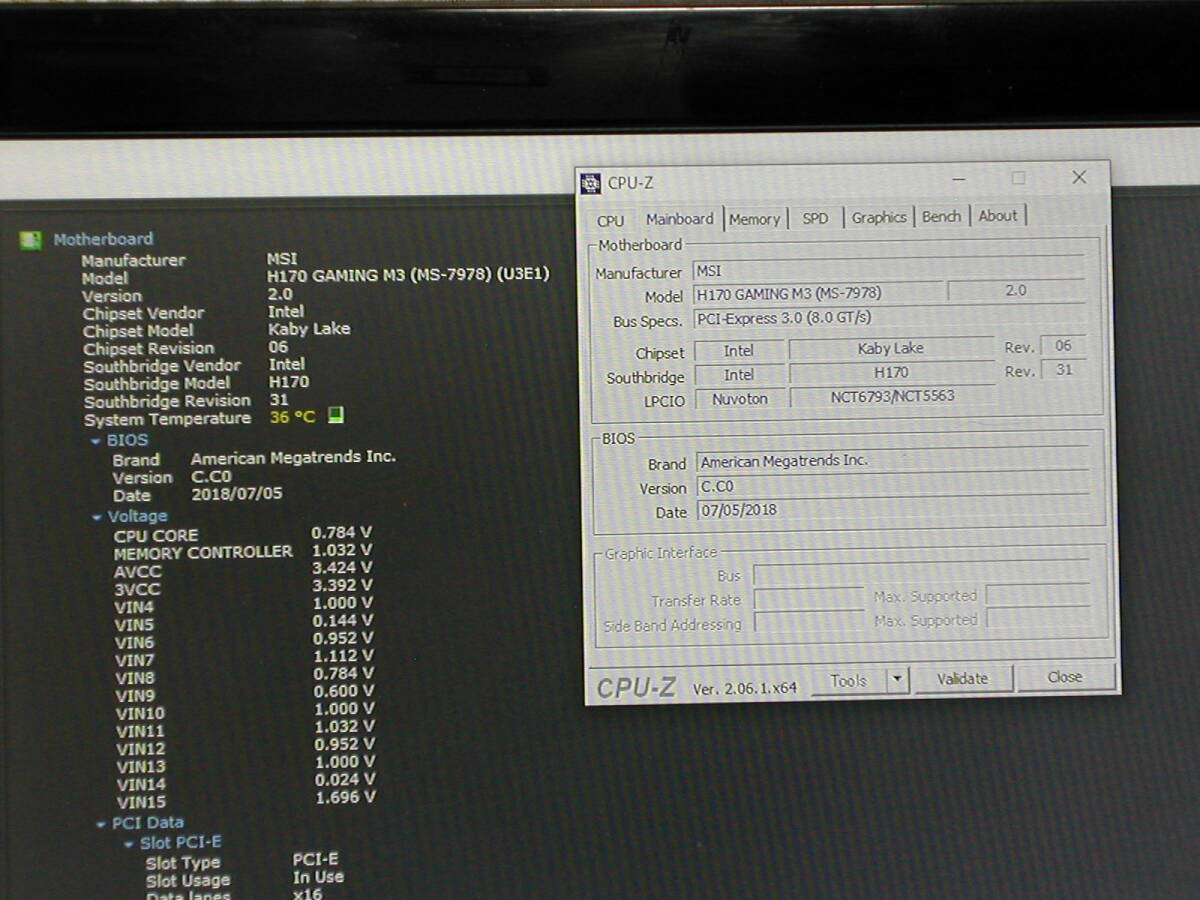Open the Bench tab
The height and width of the screenshot is (900, 1200).
click(941, 216)
